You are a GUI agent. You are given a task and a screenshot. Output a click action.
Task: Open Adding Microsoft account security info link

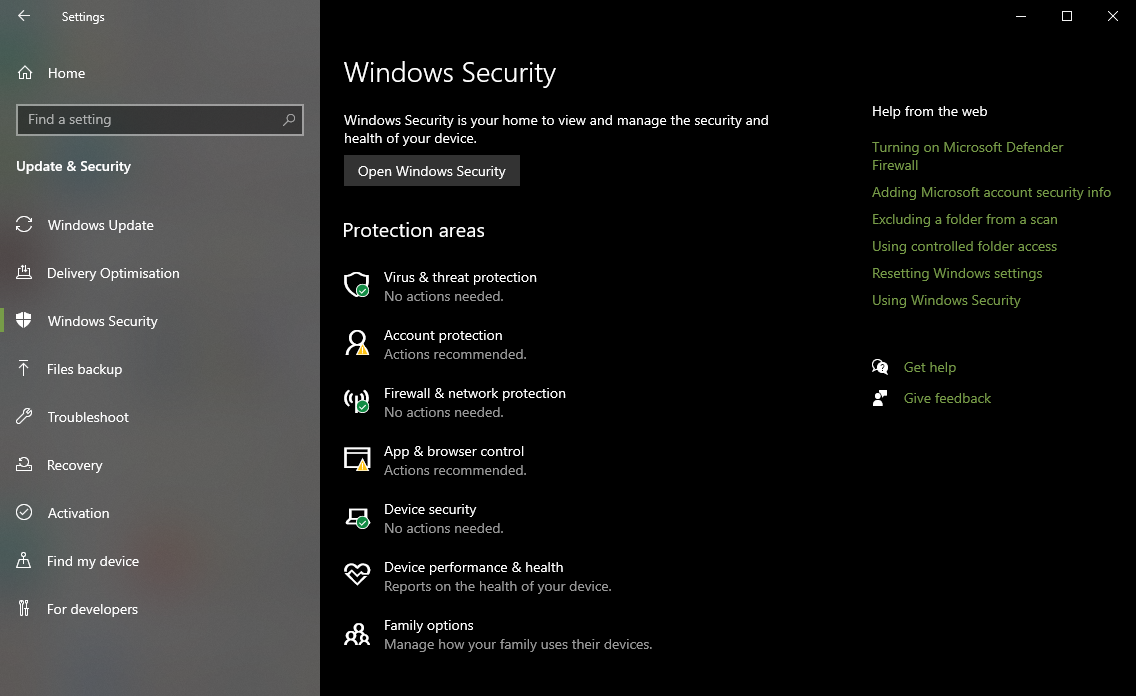click(x=991, y=192)
